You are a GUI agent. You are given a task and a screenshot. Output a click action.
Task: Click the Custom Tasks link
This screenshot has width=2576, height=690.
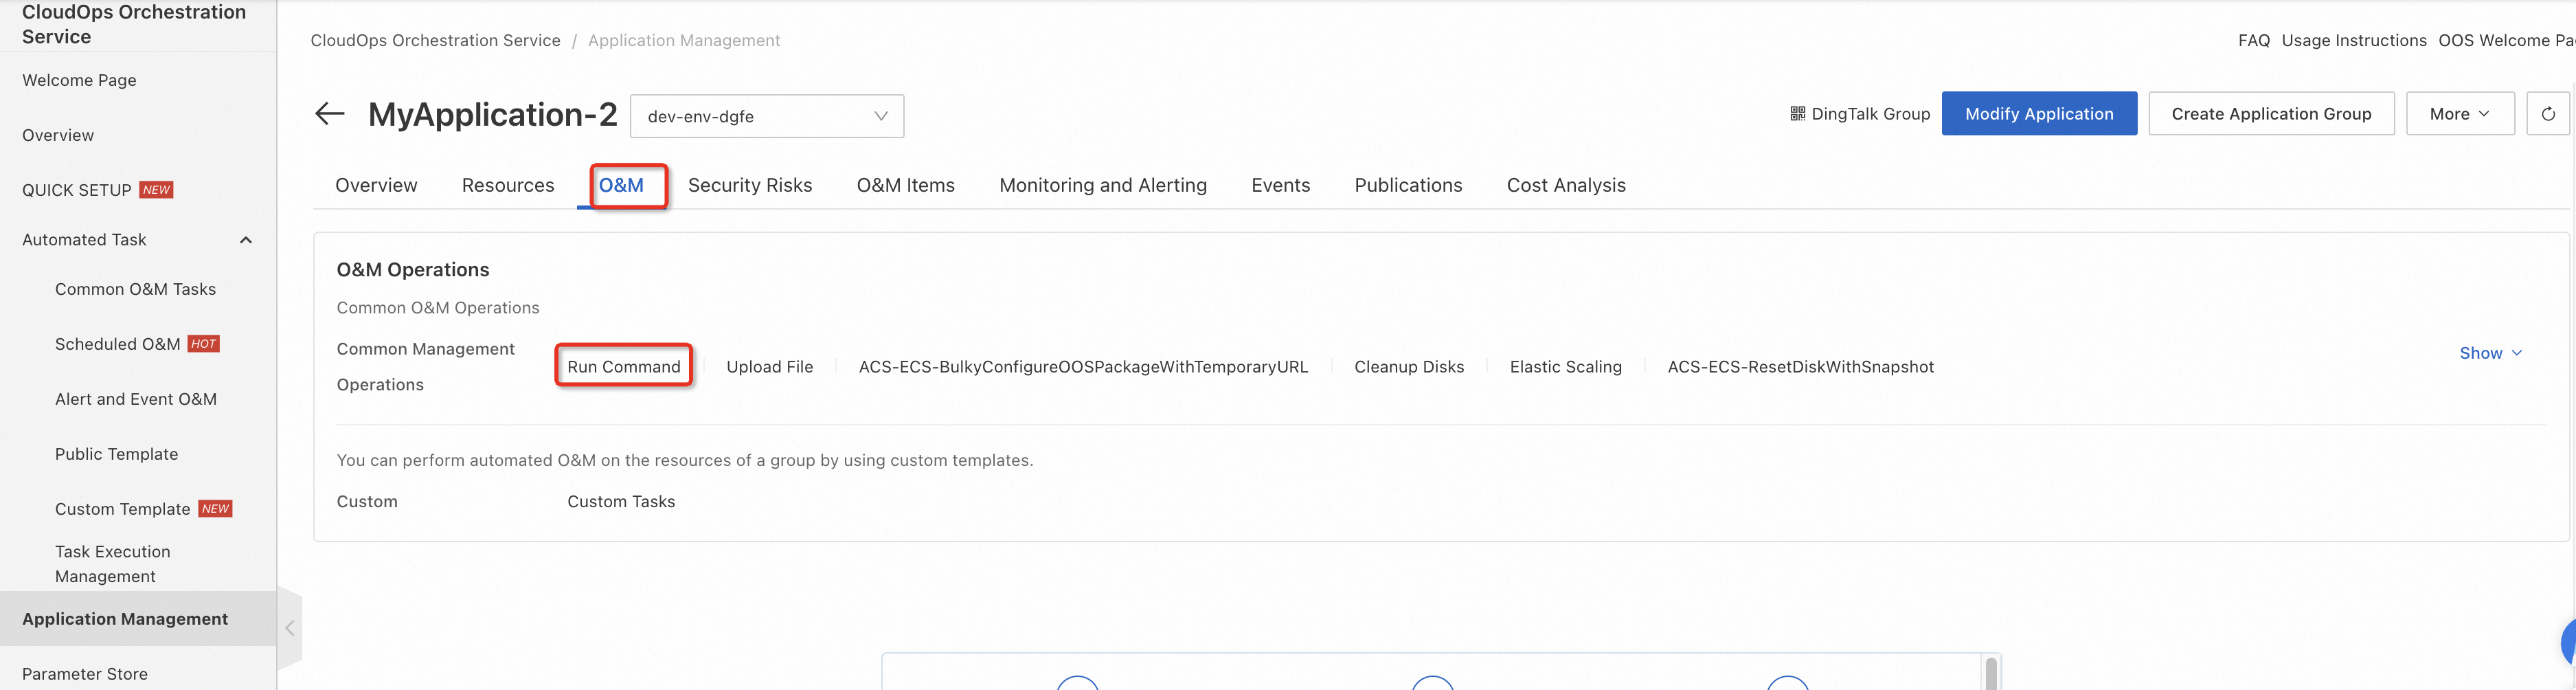coord(621,502)
